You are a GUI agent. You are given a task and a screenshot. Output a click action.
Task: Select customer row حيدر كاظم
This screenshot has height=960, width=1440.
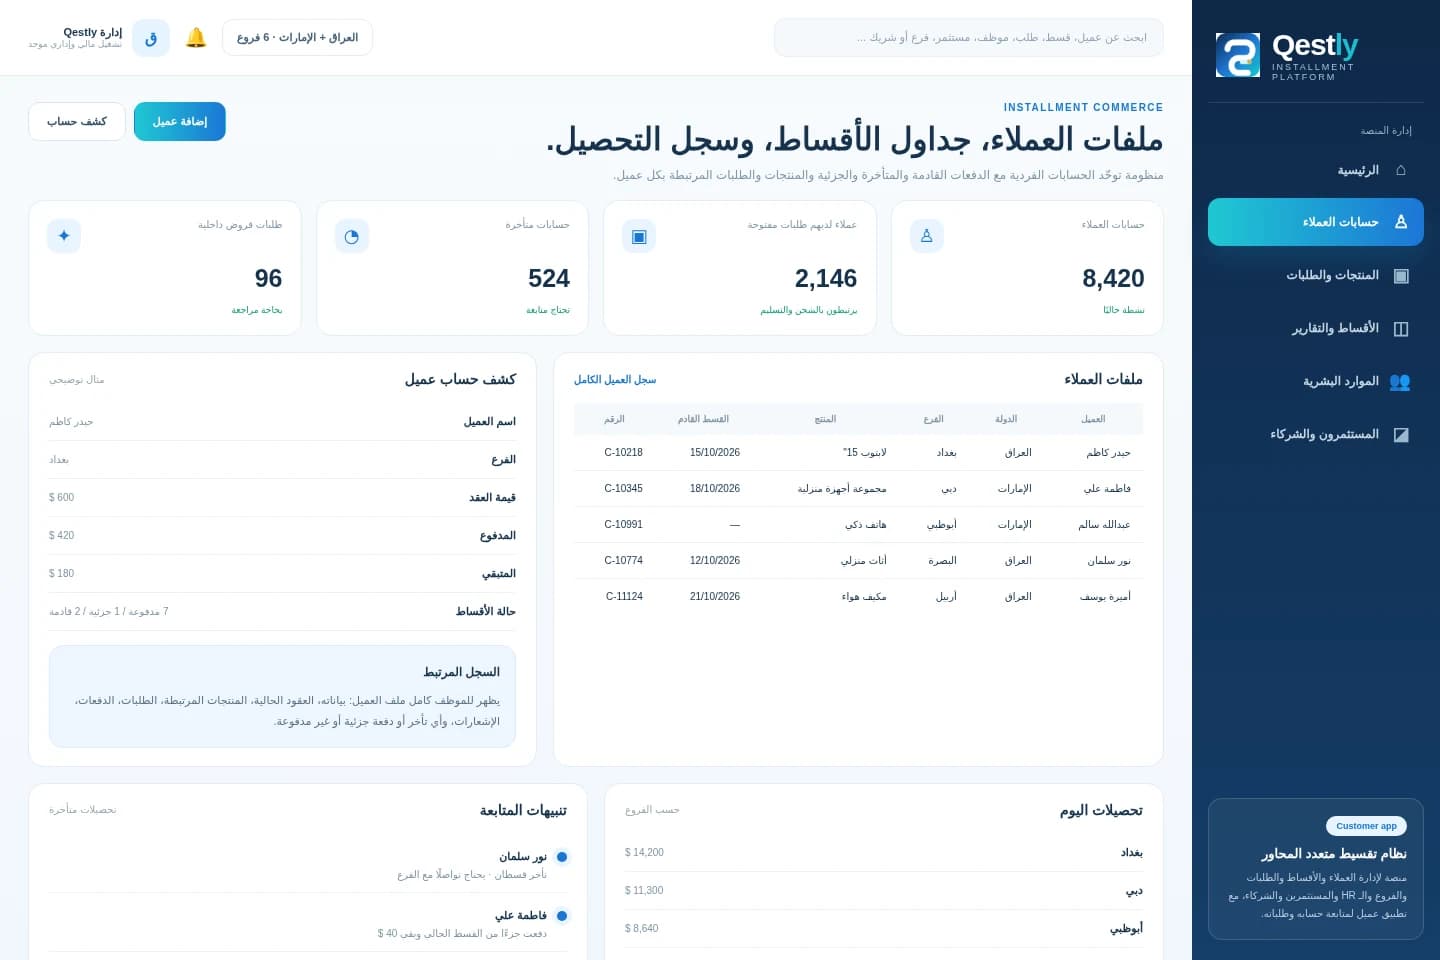pyautogui.click(x=859, y=453)
